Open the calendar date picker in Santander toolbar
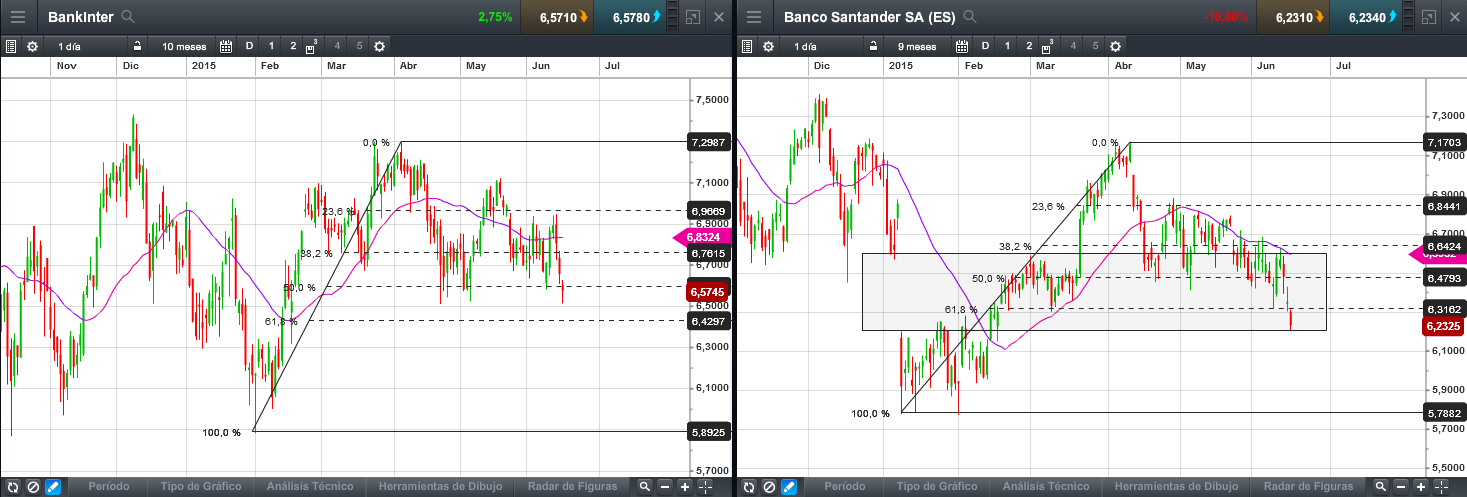Viewport: 1467px width, 497px height. [x=961, y=46]
